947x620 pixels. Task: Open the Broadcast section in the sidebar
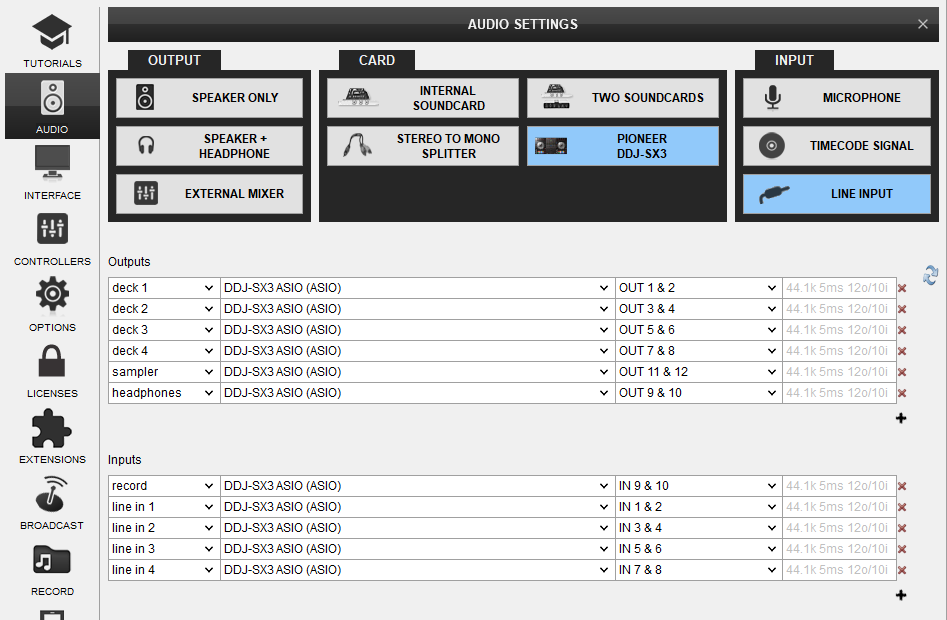click(x=52, y=502)
